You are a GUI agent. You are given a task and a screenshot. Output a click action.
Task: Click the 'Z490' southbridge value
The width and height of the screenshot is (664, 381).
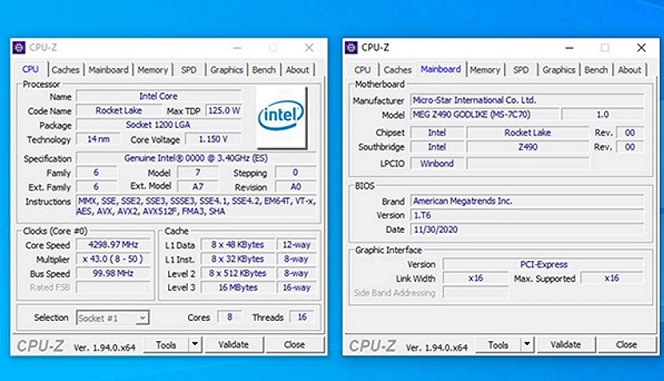528,147
